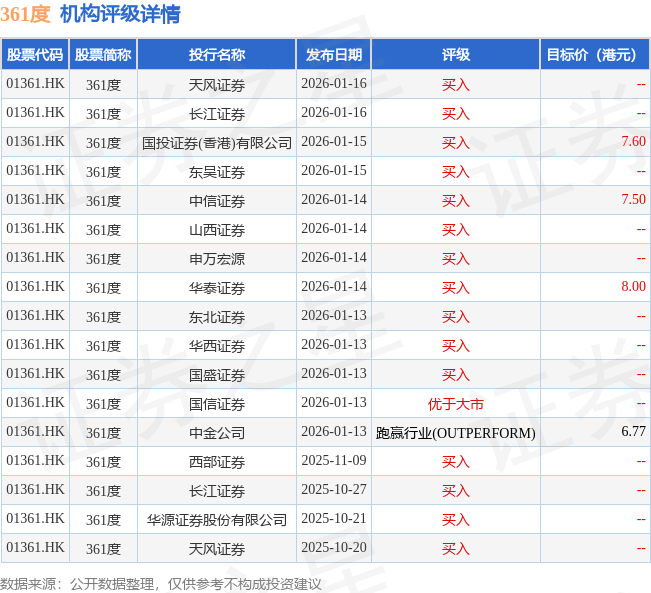Click the 目标价（港元） column header
651x593 pixels.
(595, 54)
